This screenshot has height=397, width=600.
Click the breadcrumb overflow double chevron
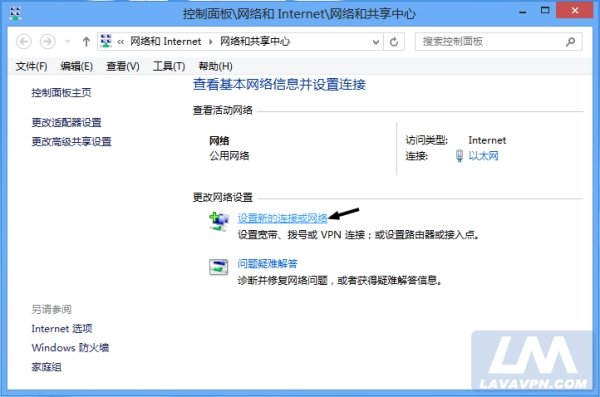(121, 42)
